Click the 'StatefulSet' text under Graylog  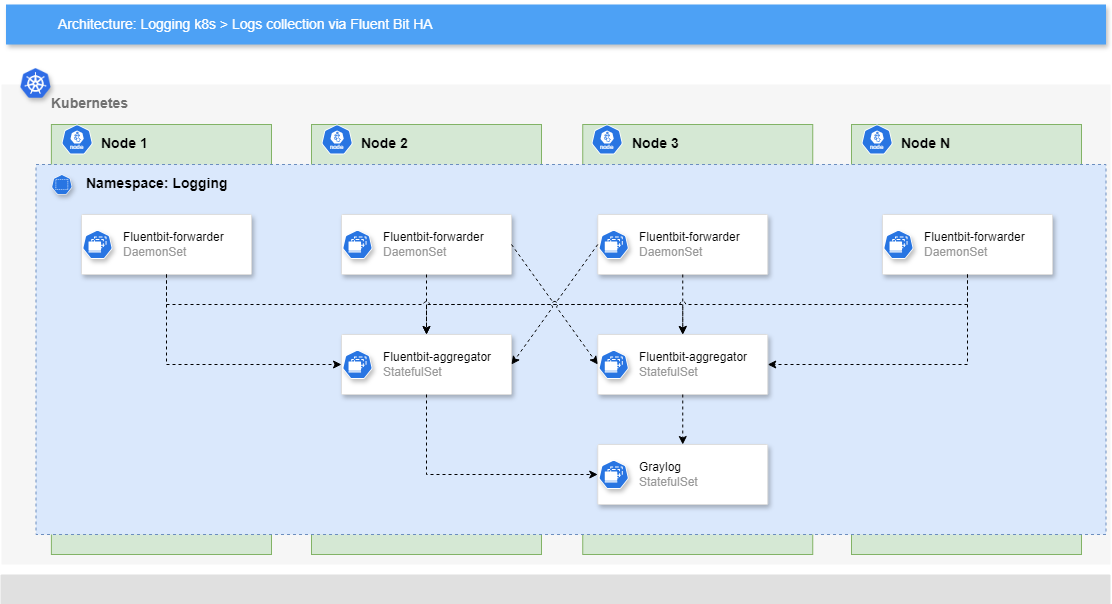(x=668, y=482)
